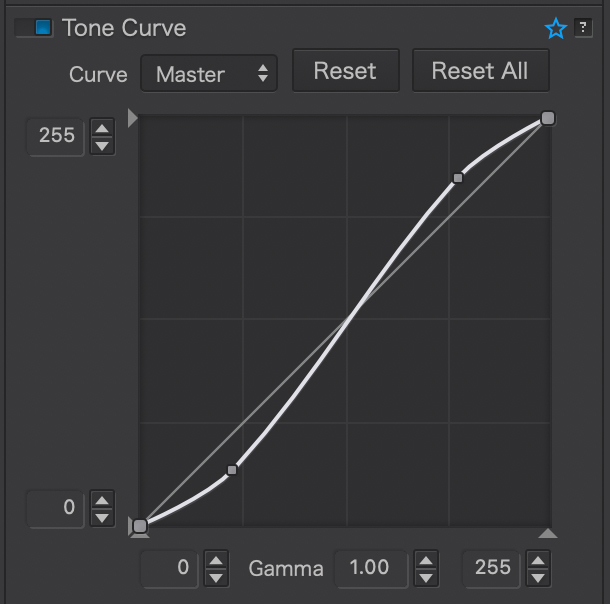Image resolution: width=610 pixels, height=604 pixels.
Task: Select the upper highlight curve control point
Action: point(458,178)
